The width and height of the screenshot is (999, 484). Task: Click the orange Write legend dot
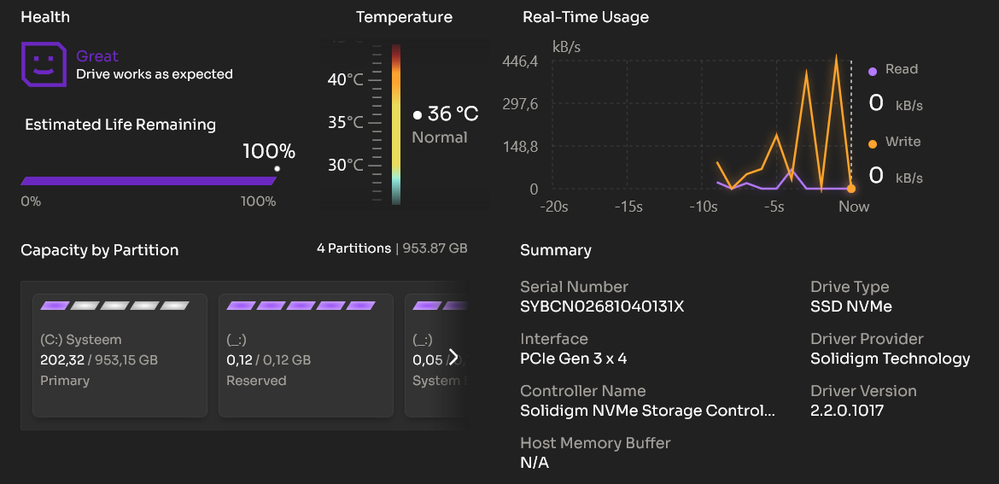[872, 142]
